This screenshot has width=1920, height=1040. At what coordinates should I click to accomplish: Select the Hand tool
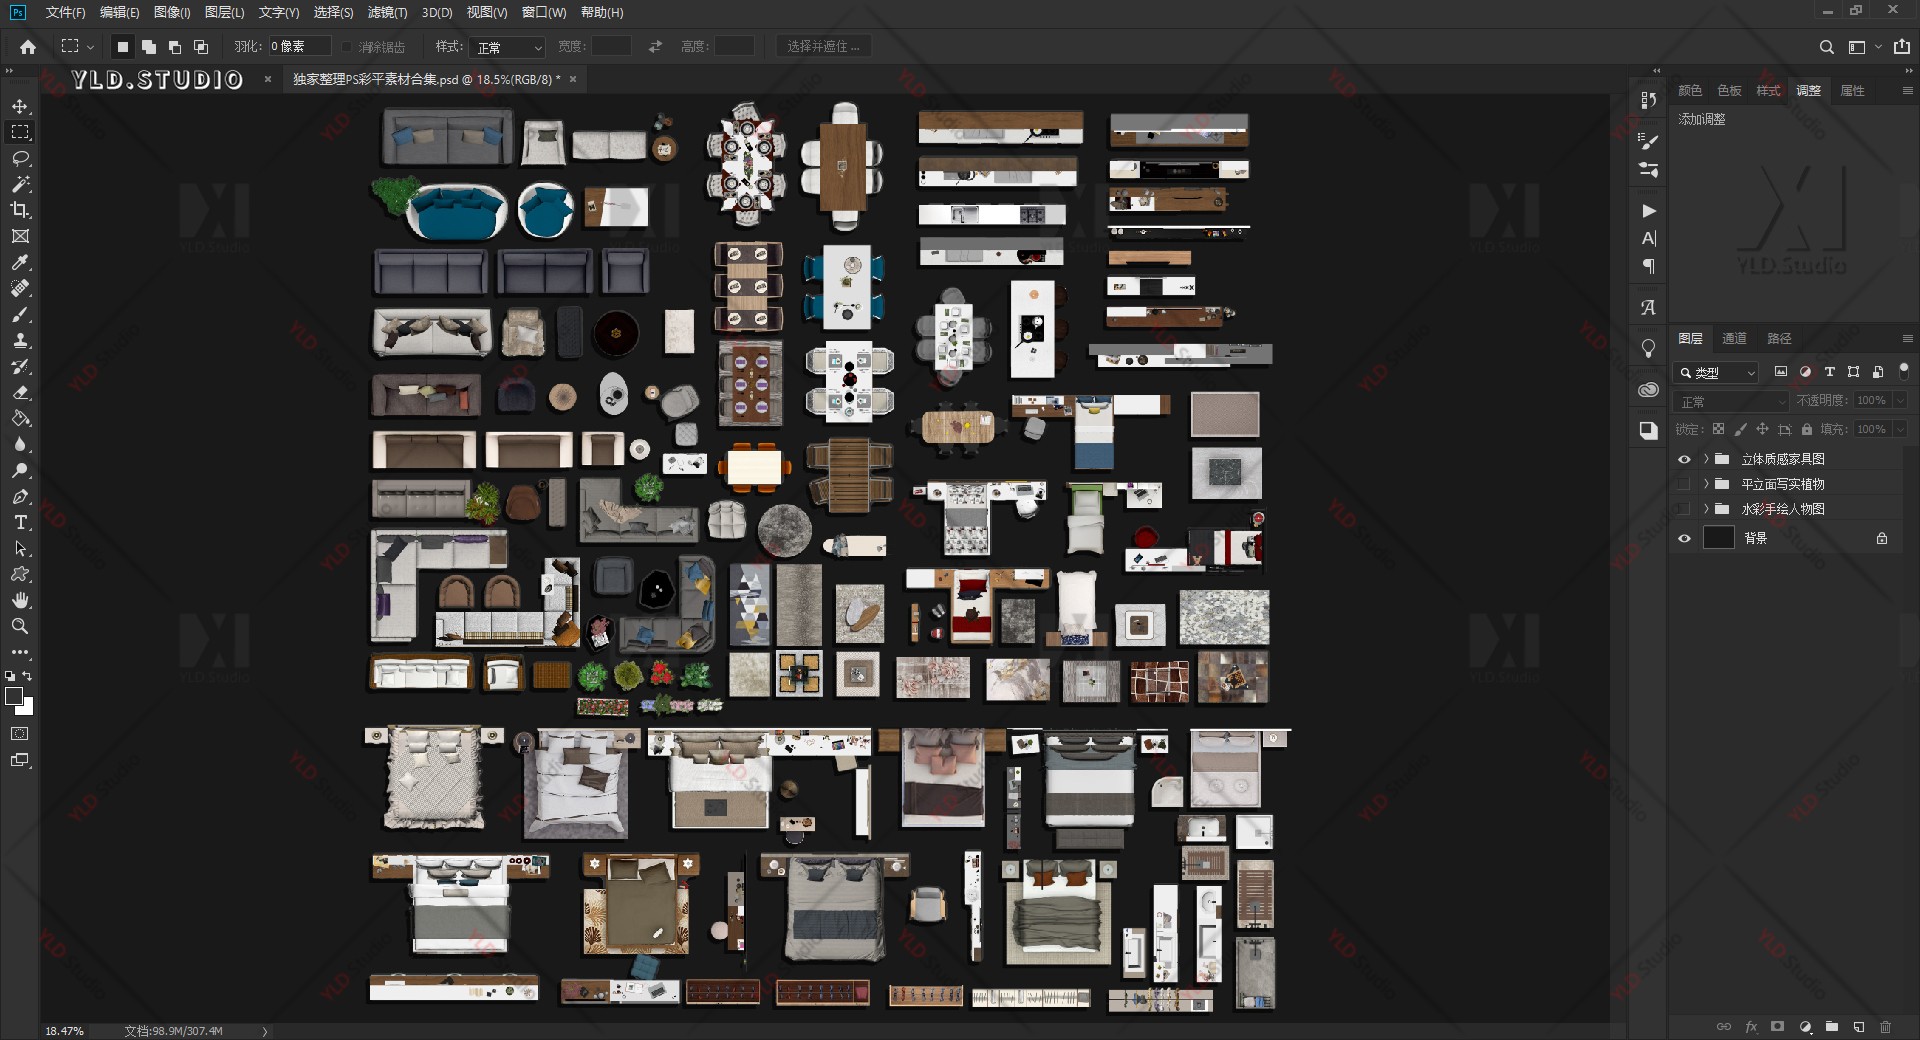(x=20, y=600)
